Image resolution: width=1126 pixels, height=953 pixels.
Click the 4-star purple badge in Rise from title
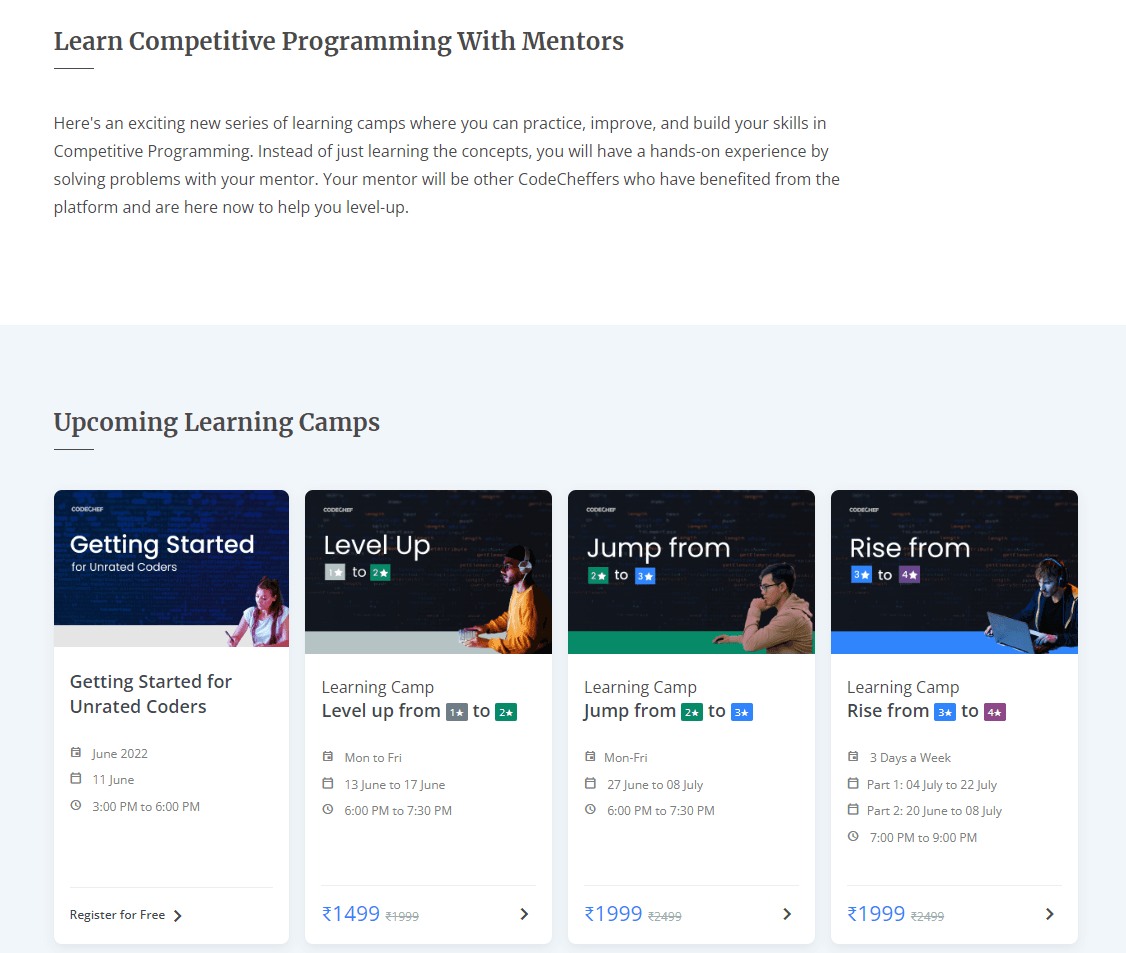click(995, 712)
